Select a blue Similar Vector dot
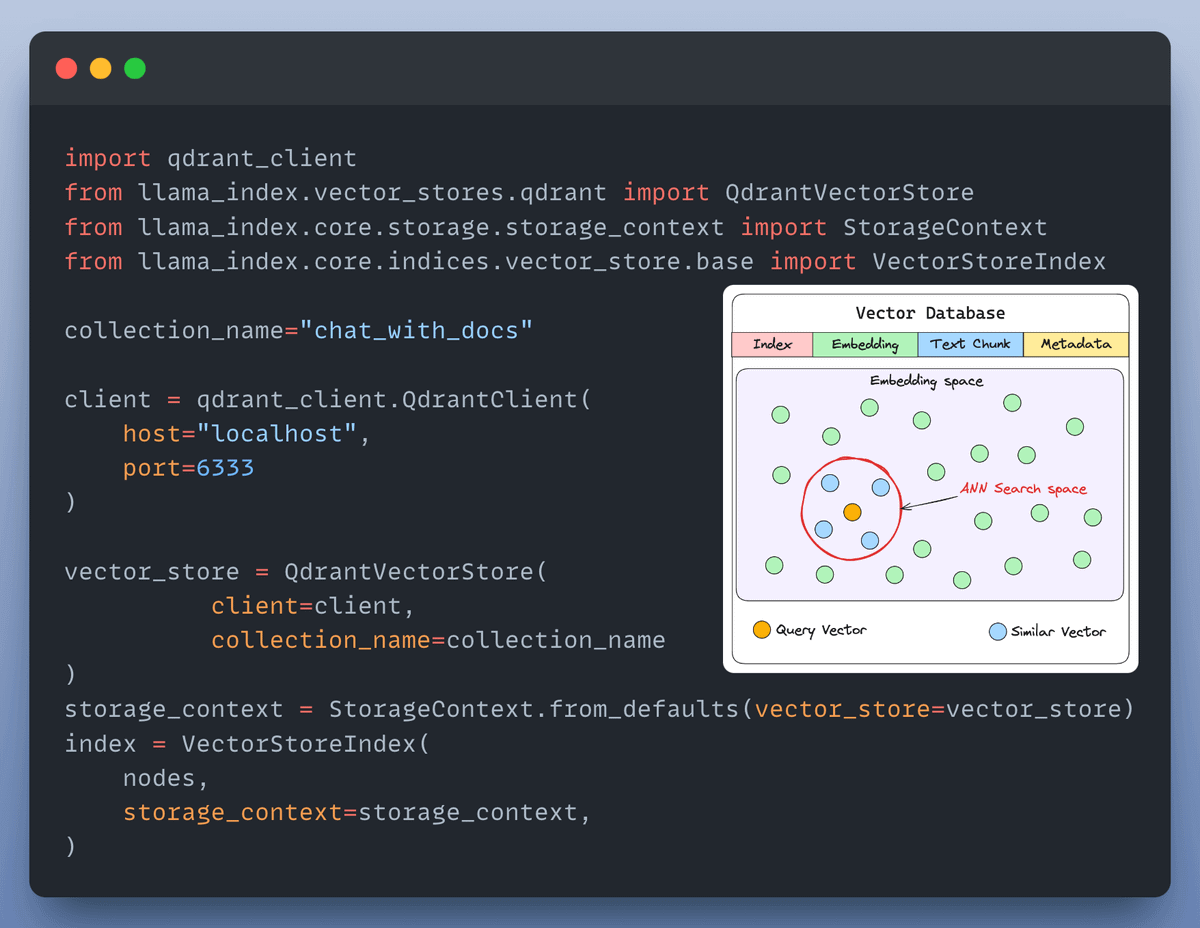The height and width of the screenshot is (928, 1200). (x=830, y=484)
